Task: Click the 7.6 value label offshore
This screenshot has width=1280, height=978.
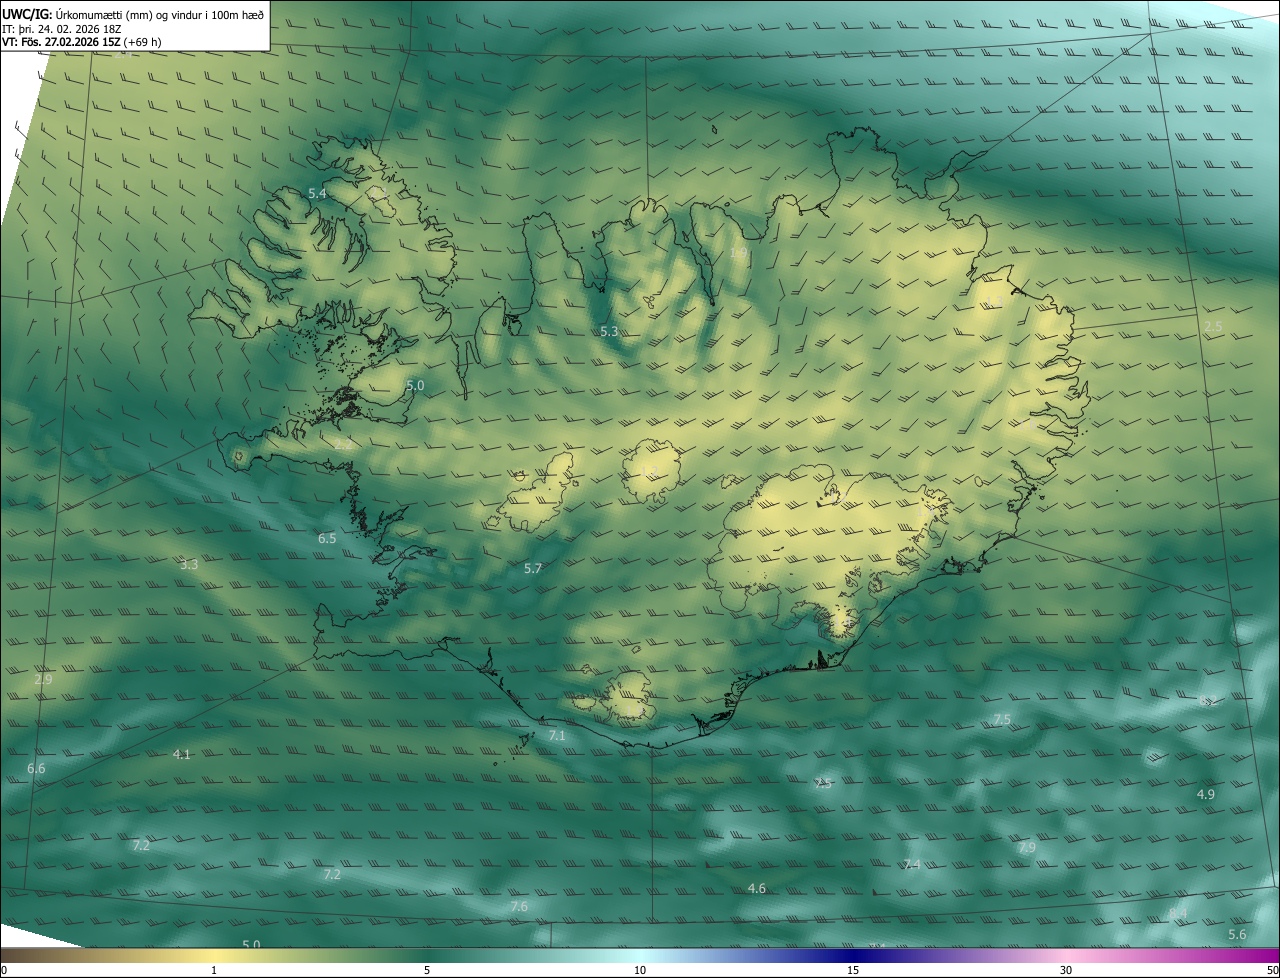Action: click(x=519, y=907)
